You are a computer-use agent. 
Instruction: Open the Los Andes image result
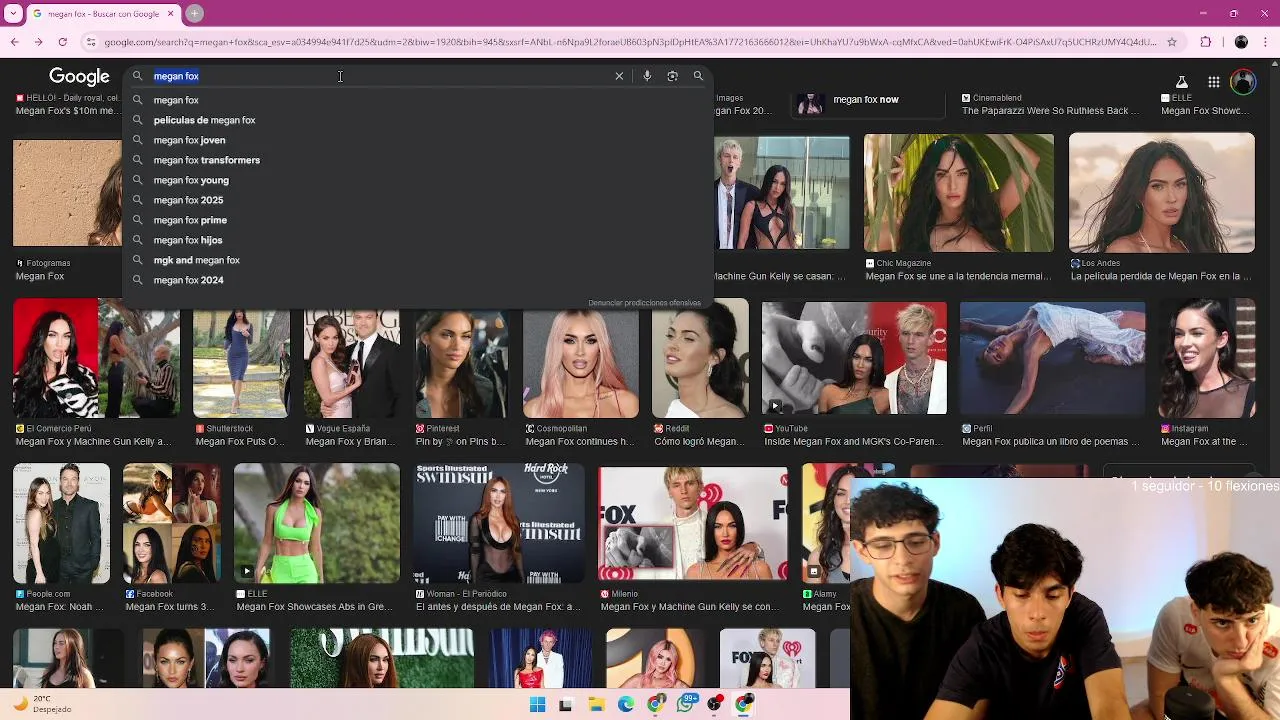(1161, 192)
